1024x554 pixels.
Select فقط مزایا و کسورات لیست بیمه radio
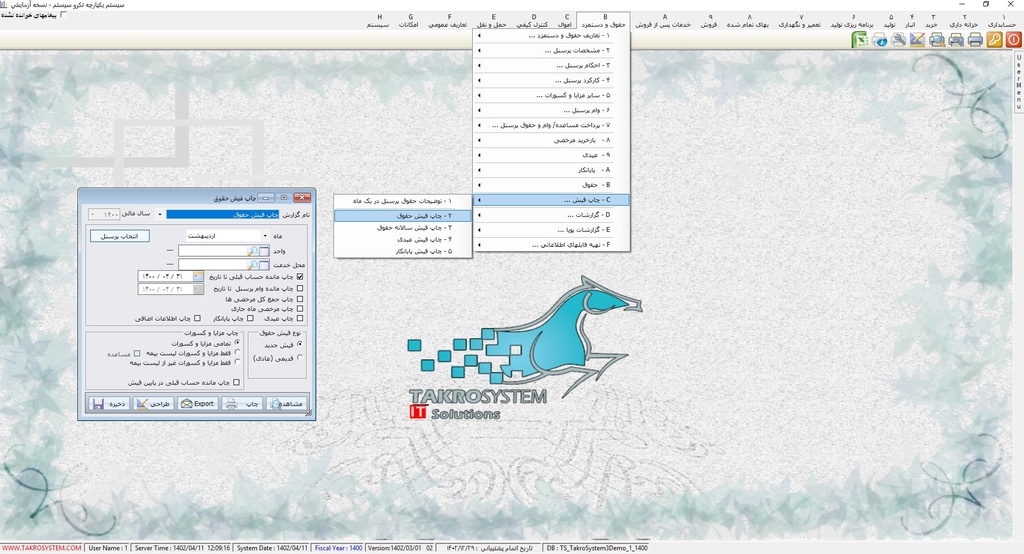pos(237,352)
